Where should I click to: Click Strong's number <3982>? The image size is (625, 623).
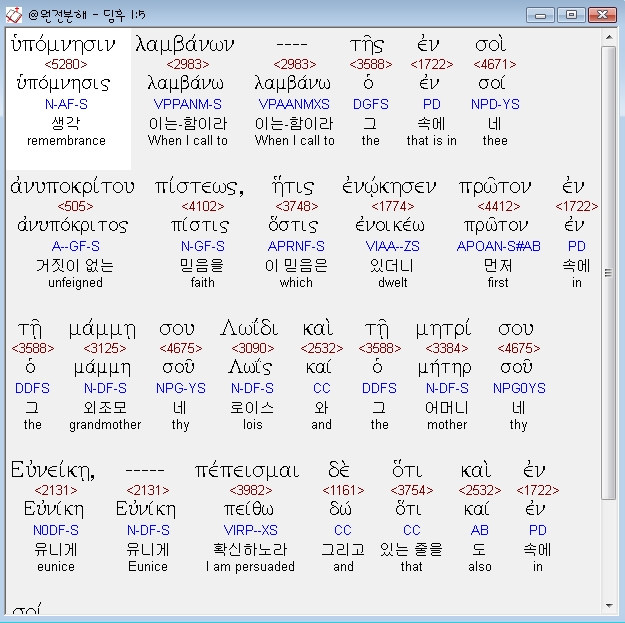point(251,490)
